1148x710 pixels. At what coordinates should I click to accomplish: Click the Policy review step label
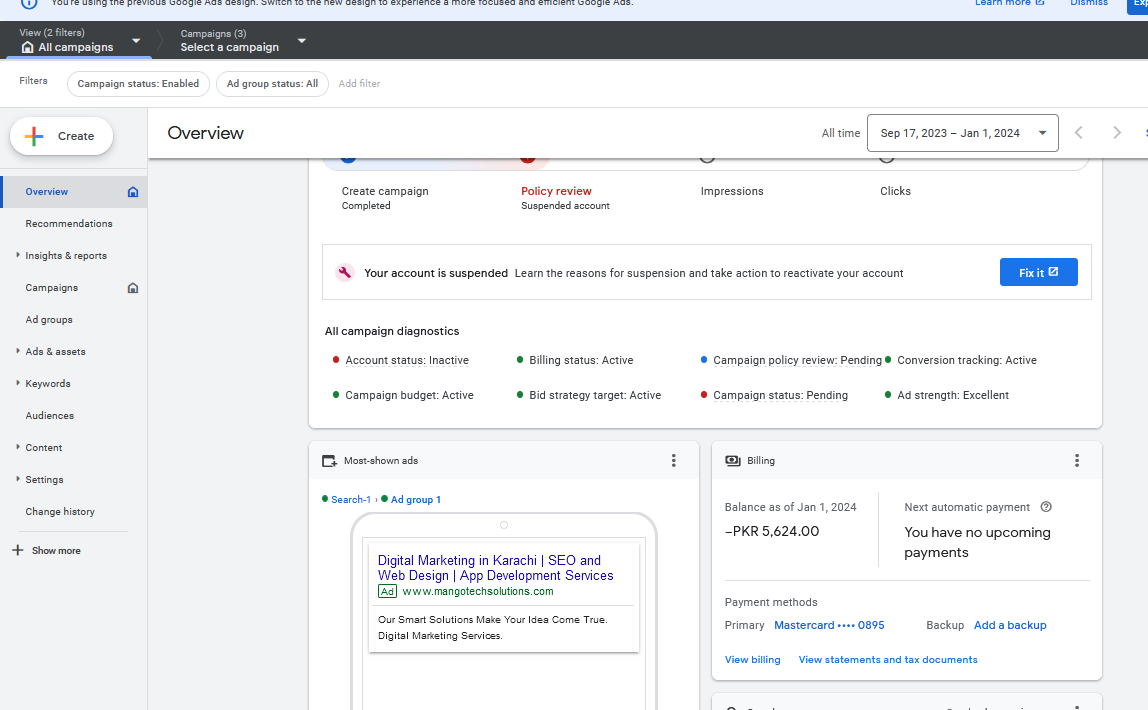point(556,191)
